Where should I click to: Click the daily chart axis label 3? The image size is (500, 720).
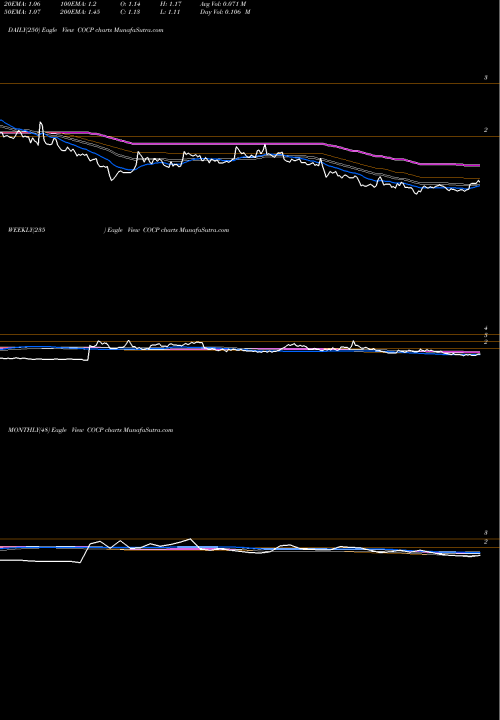[485, 78]
